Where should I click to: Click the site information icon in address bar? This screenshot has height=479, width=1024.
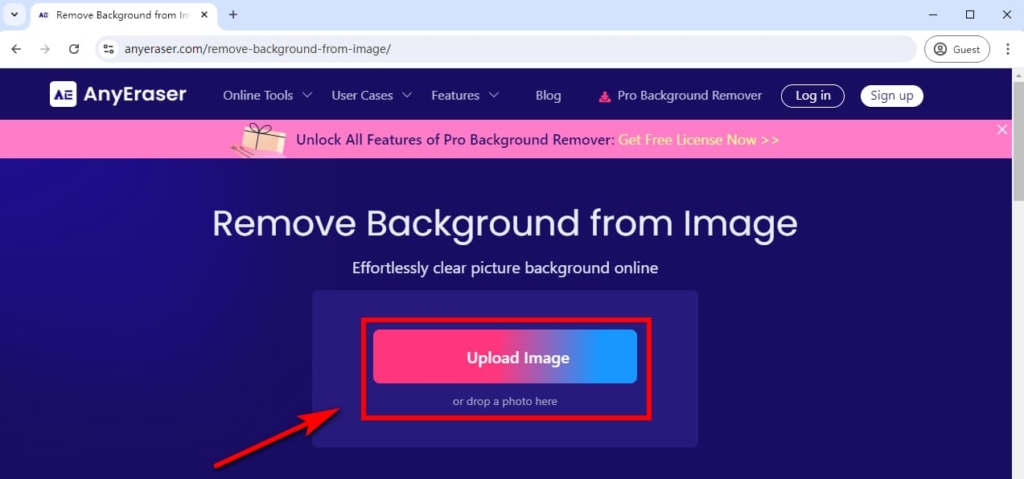(x=109, y=49)
